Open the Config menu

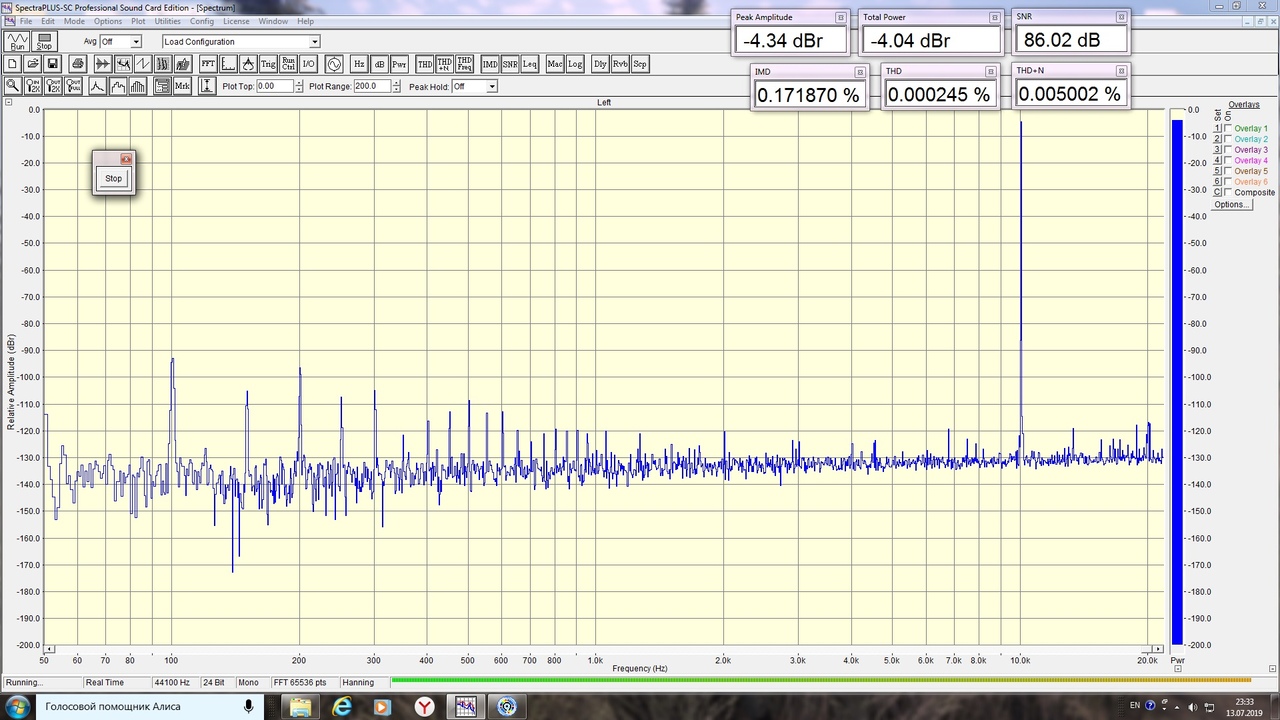pyautogui.click(x=201, y=21)
